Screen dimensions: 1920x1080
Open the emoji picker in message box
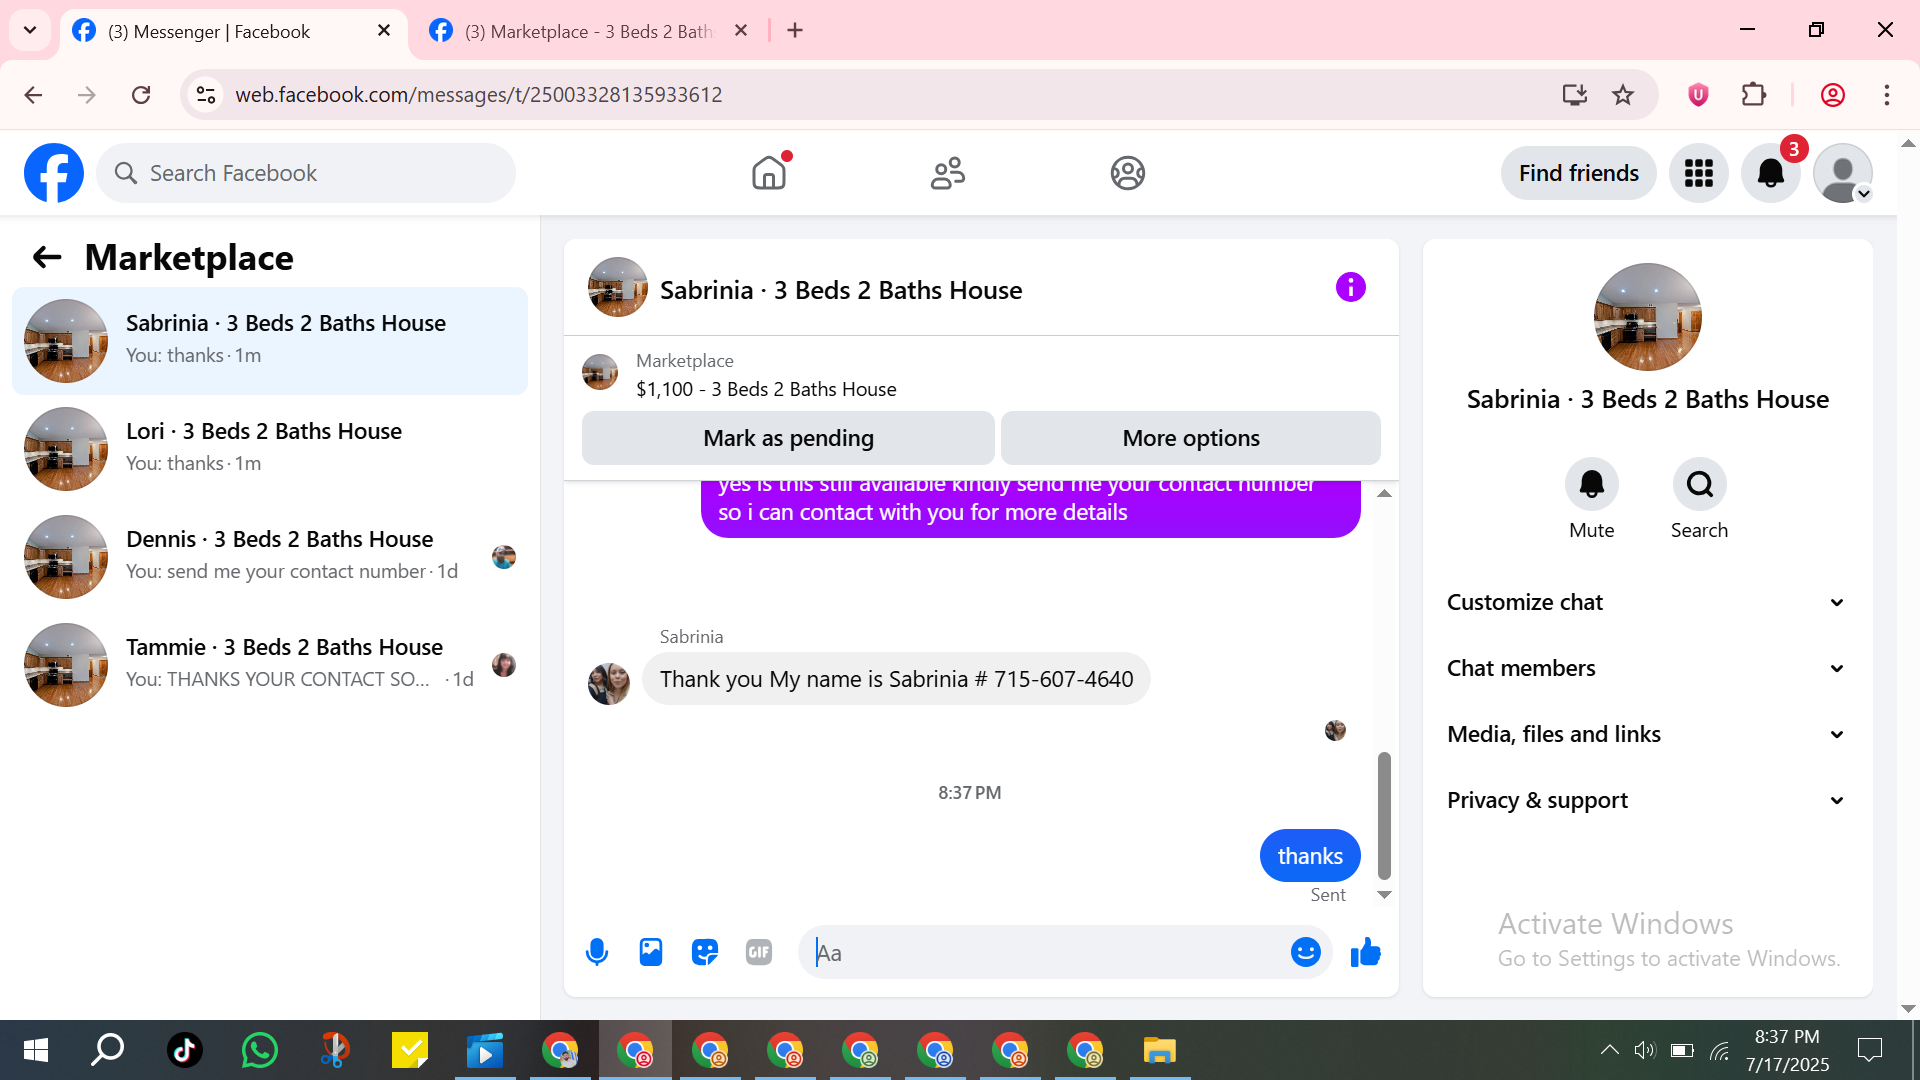point(1305,952)
